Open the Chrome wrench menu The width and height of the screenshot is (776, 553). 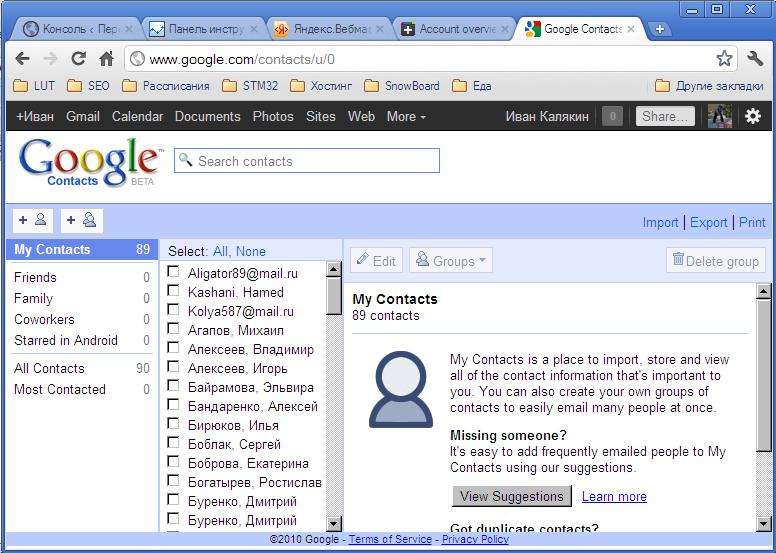click(x=755, y=59)
